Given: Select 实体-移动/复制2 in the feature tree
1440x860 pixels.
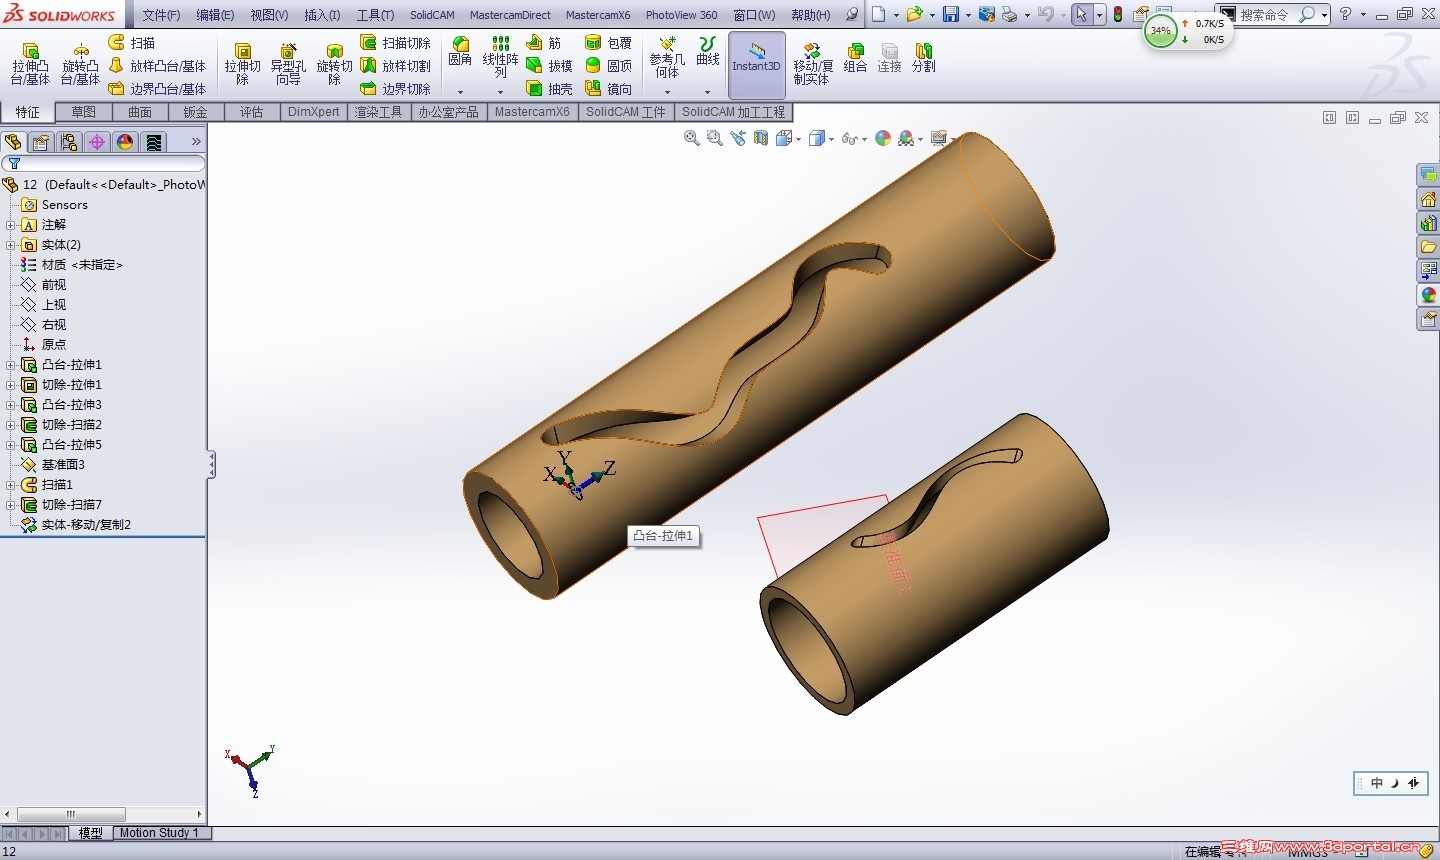Looking at the screenshot, I should point(75,525).
